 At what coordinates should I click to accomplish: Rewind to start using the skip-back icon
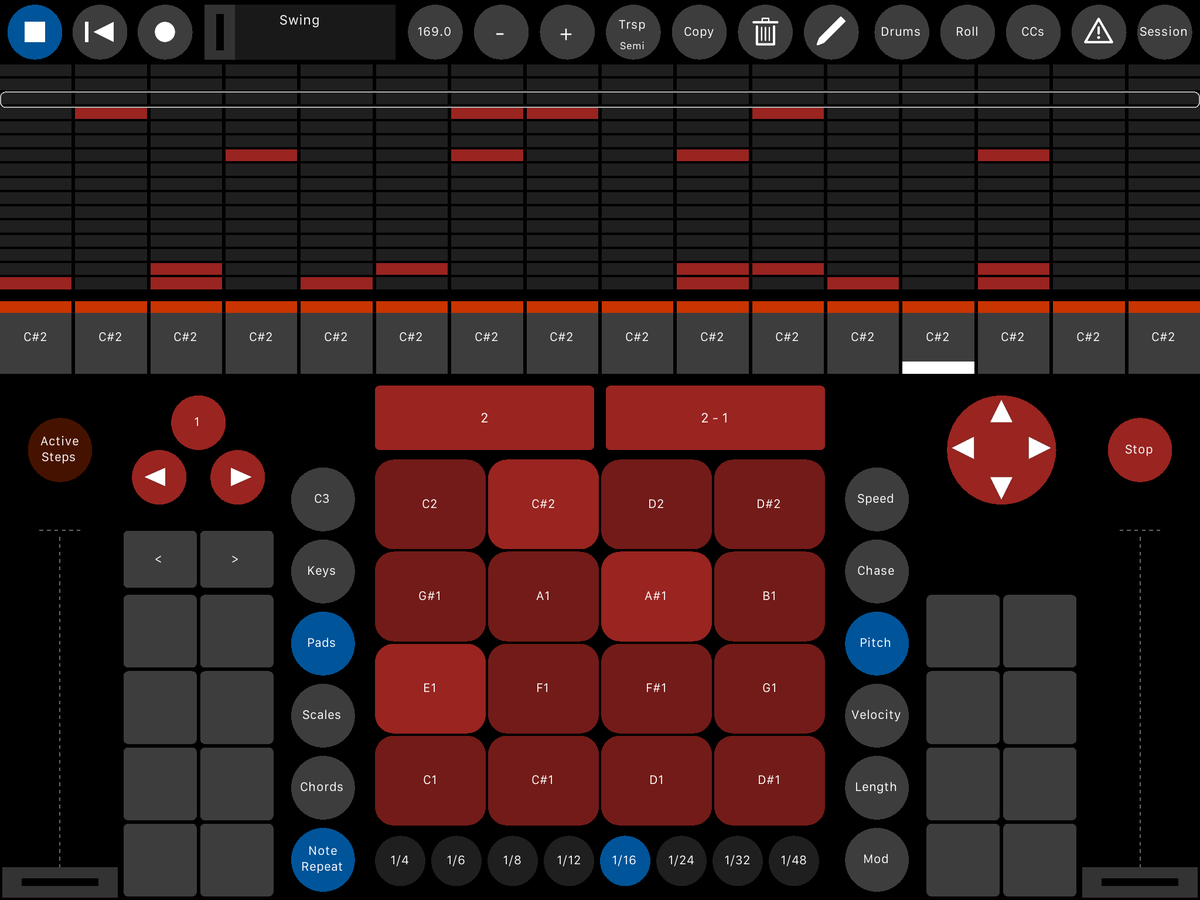pyautogui.click(x=100, y=31)
